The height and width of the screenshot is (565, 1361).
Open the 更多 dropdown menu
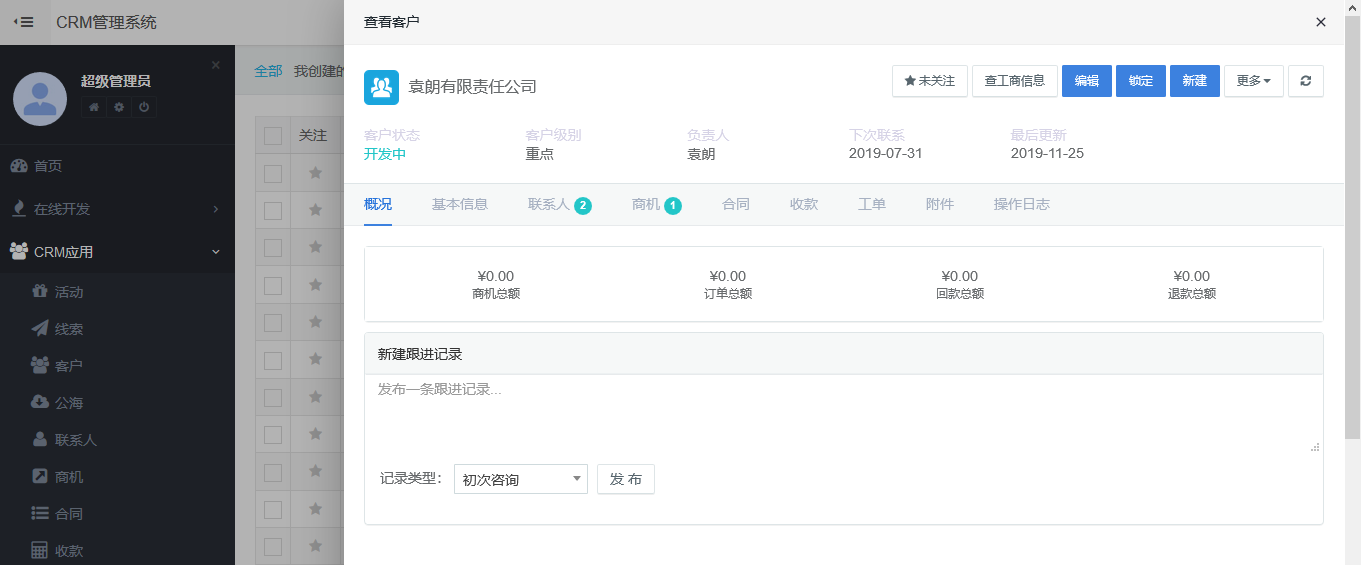tap(1253, 81)
